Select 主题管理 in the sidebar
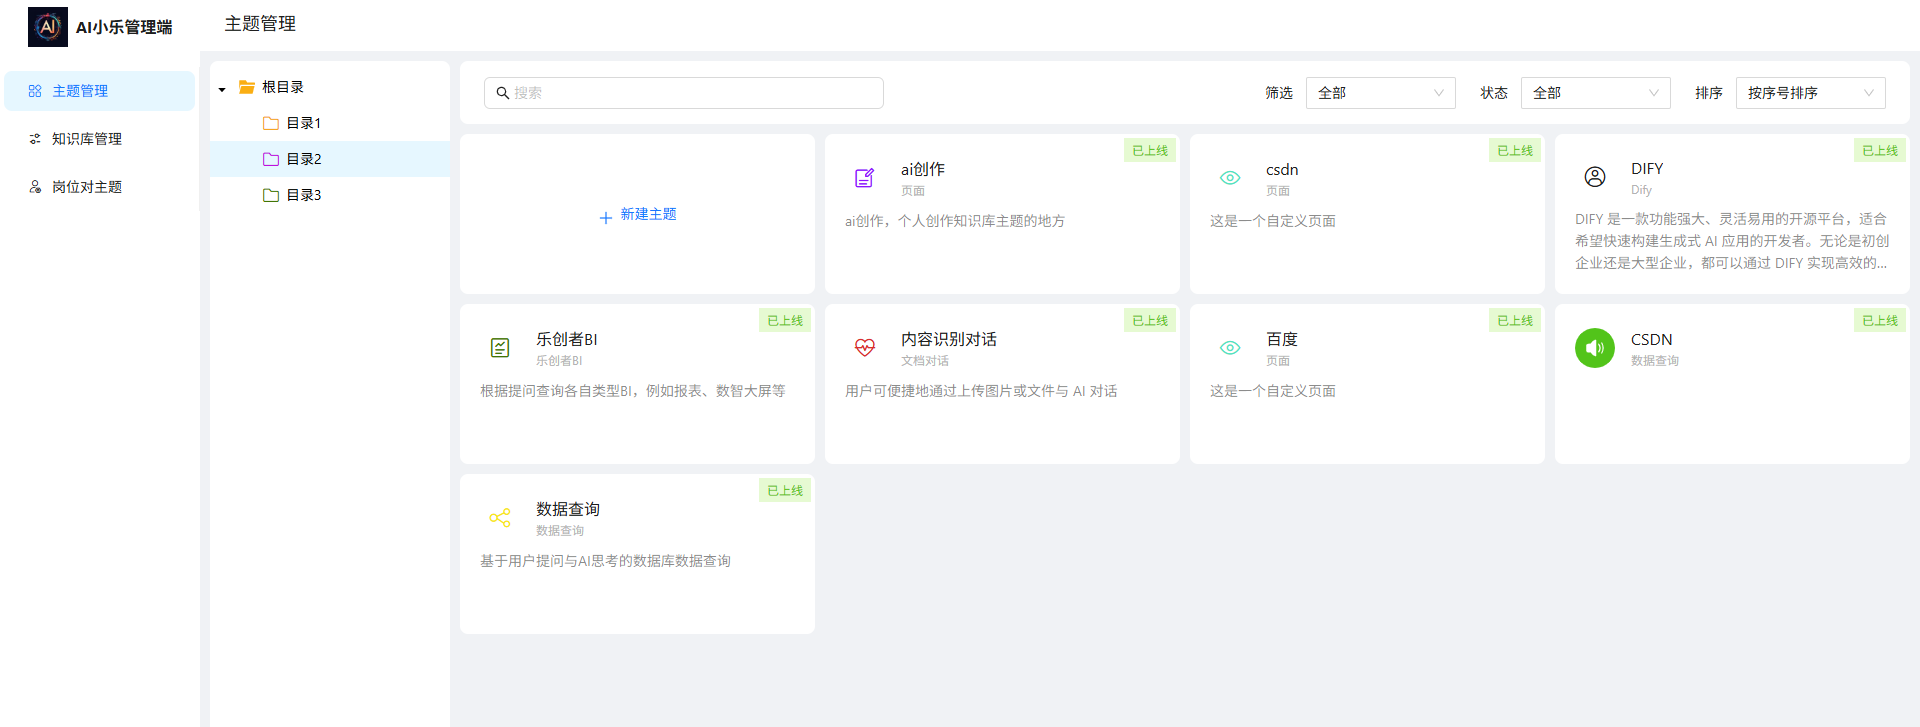 (x=80, y=91)
